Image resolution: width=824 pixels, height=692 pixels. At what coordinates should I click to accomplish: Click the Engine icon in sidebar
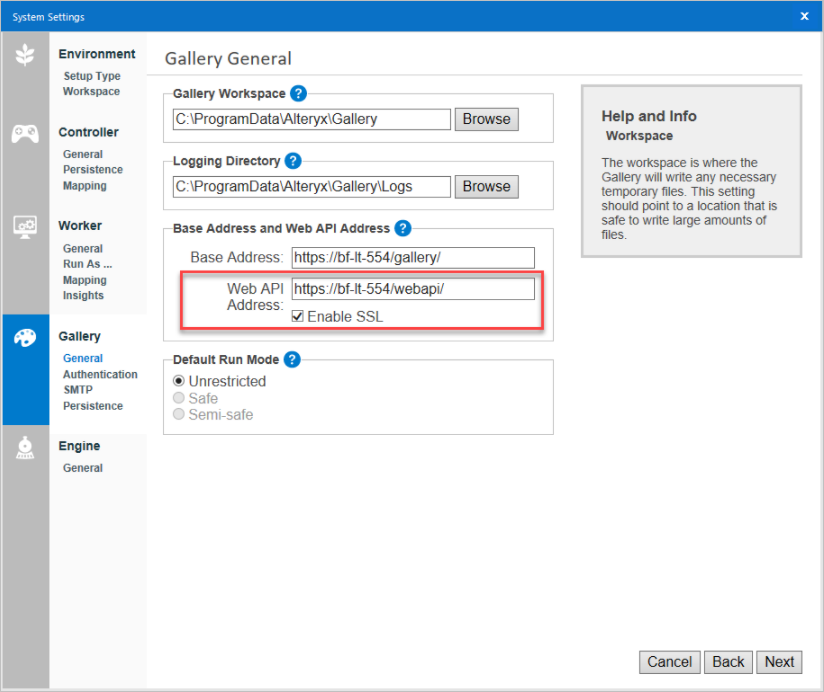point(25,449)
